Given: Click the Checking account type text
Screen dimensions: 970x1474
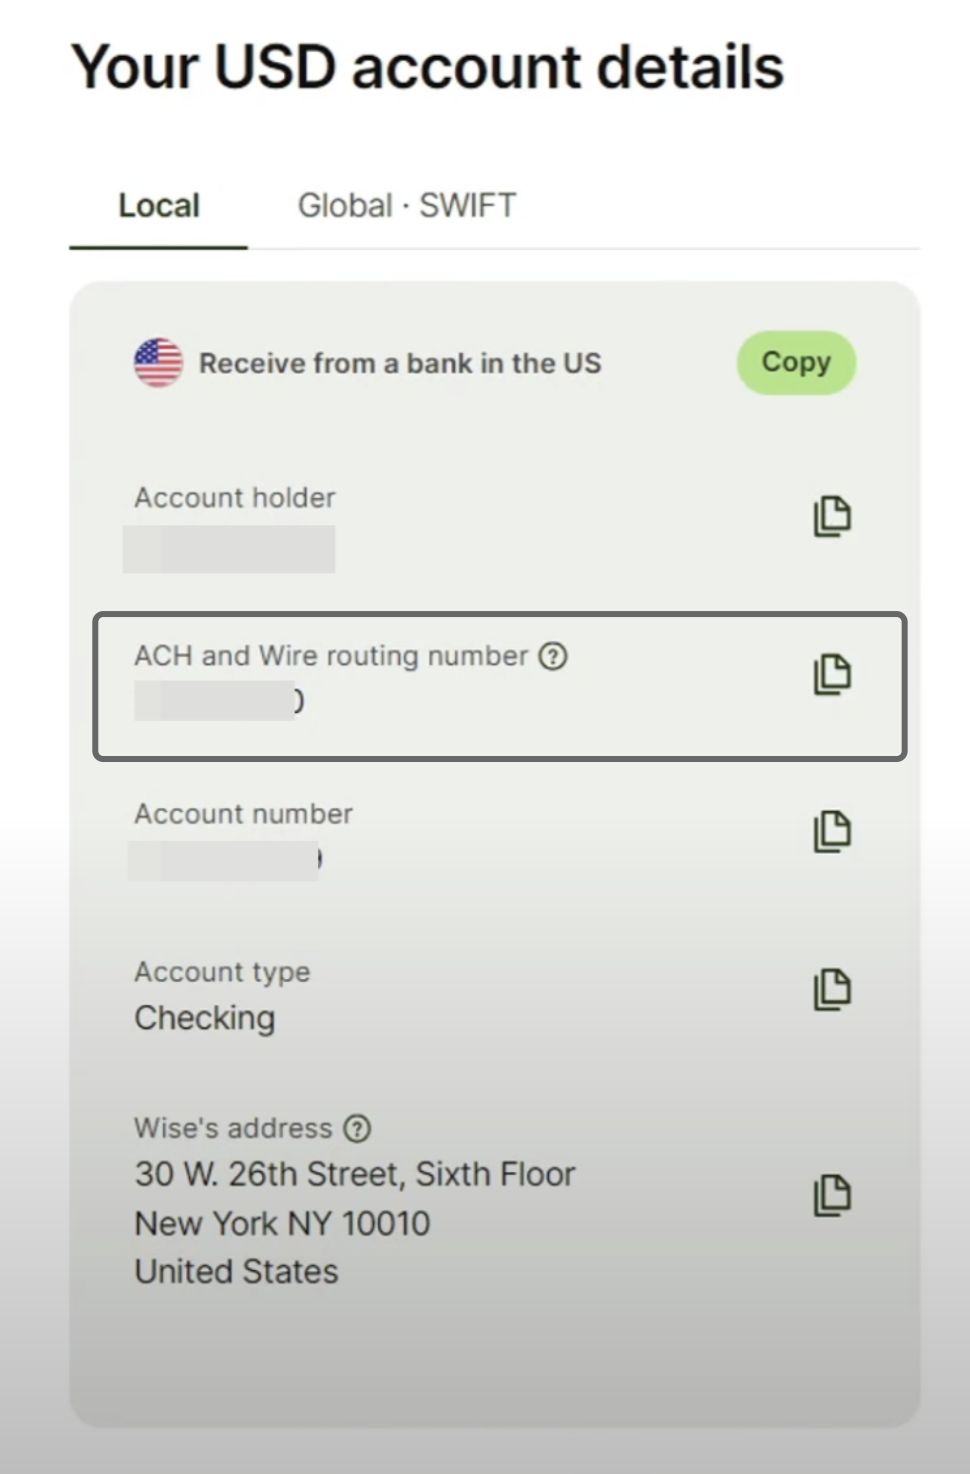Looking at the screenshot, I should pyautogui.click(x=205, y=1018).
